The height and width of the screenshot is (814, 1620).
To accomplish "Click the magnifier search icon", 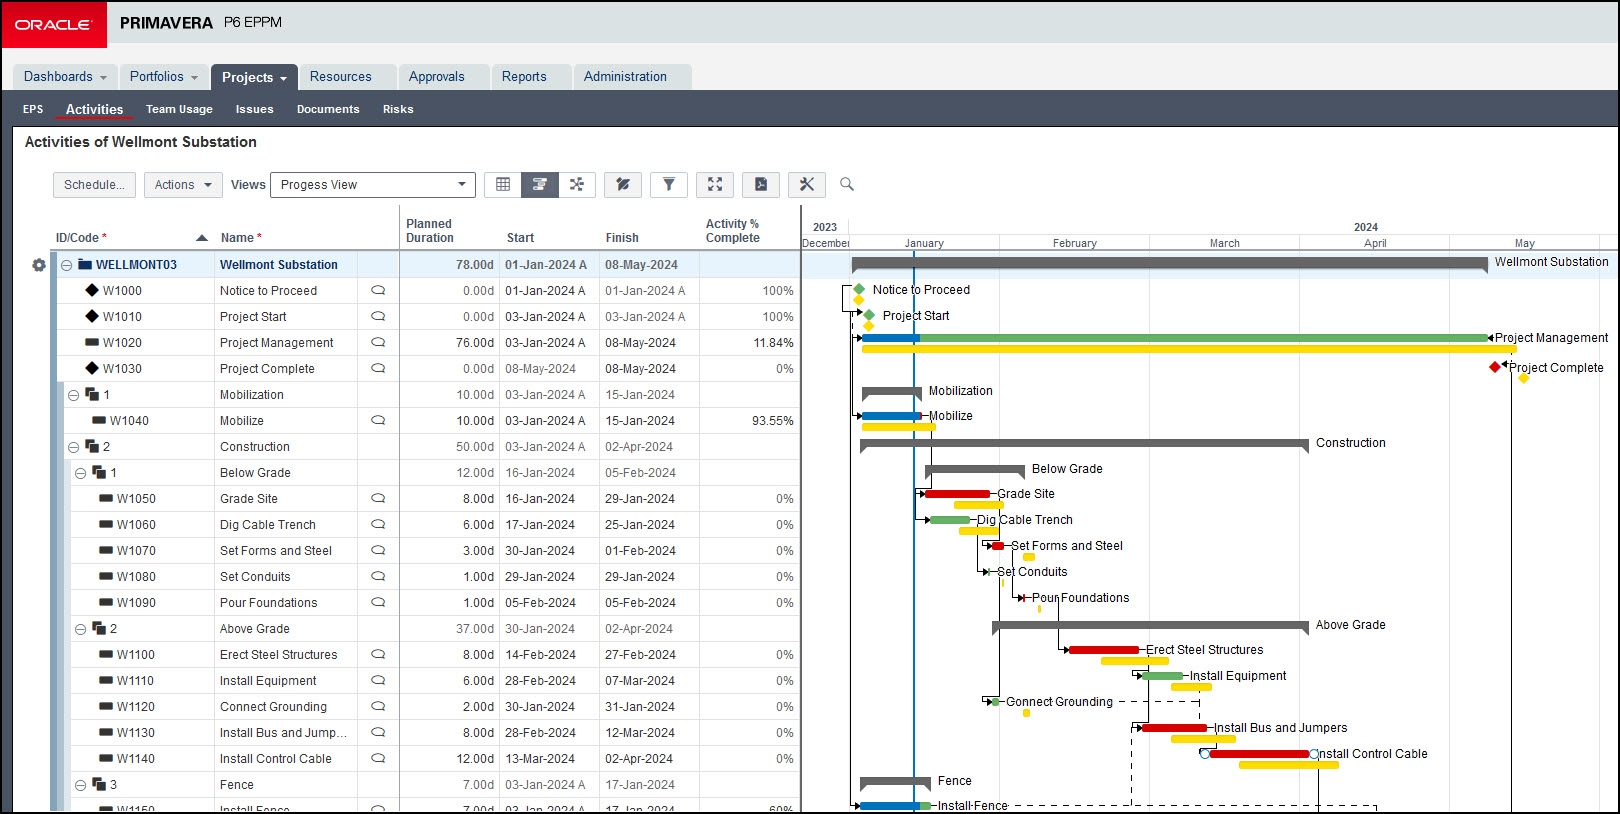I will (x=847, y=184).
